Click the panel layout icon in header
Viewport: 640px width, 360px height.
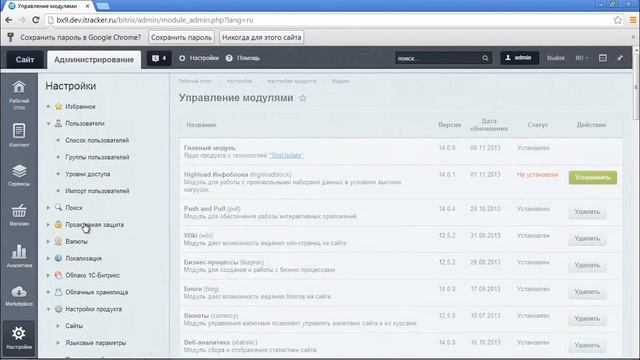(603, 58)
